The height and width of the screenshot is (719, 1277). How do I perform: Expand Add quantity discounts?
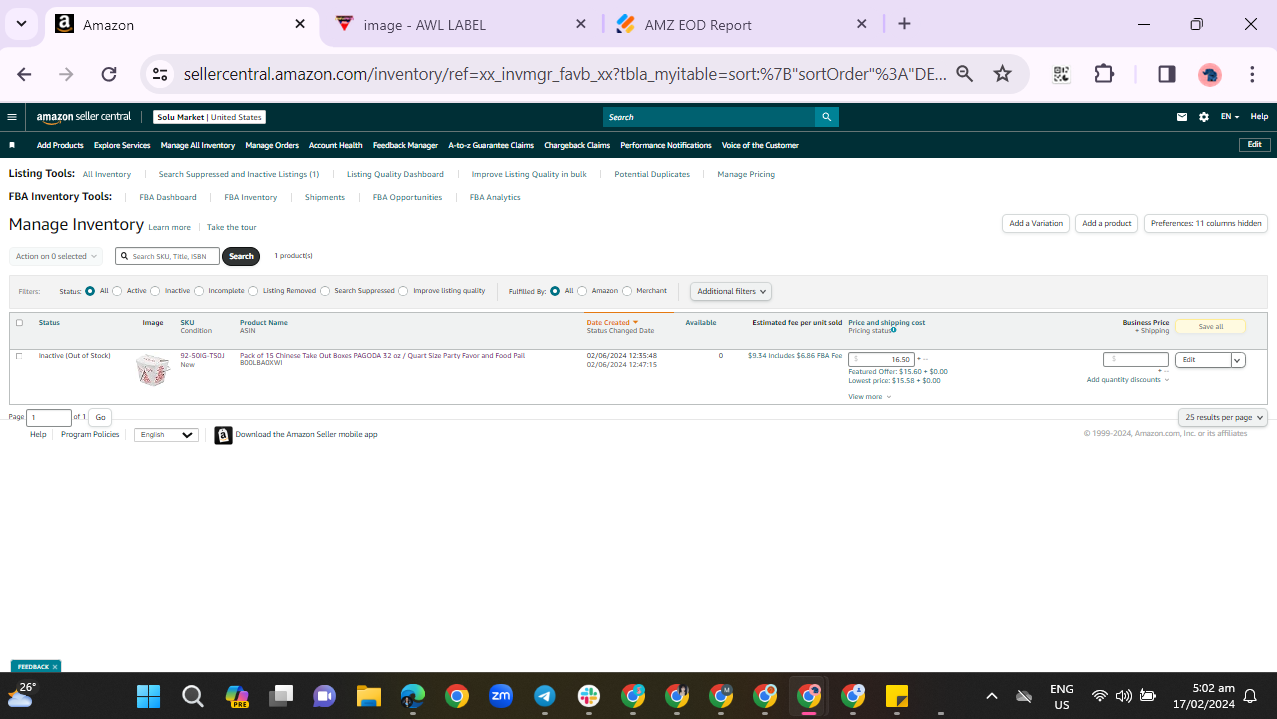click(x=1128, y=380)
